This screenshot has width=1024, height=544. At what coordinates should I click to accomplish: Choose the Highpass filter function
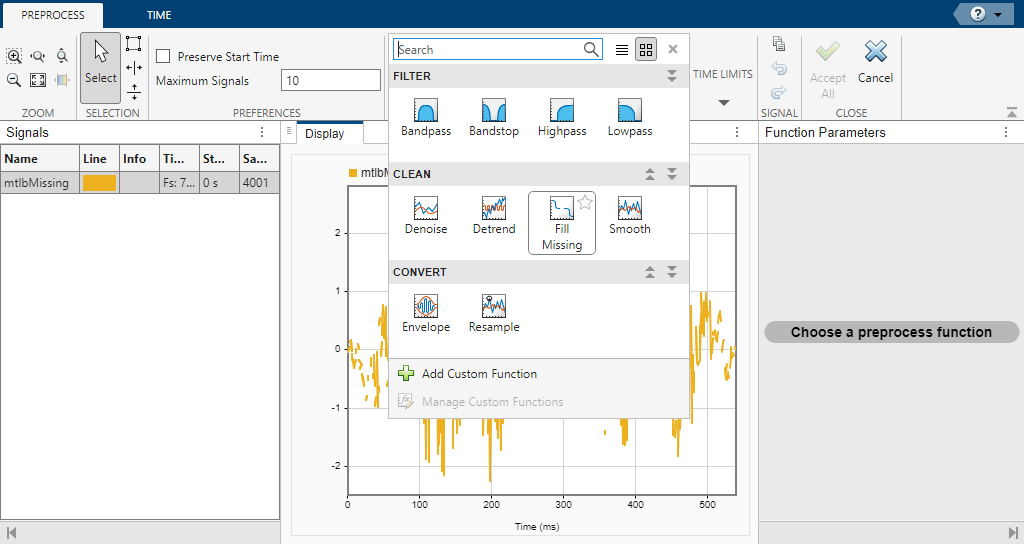(x=562, y=118)
